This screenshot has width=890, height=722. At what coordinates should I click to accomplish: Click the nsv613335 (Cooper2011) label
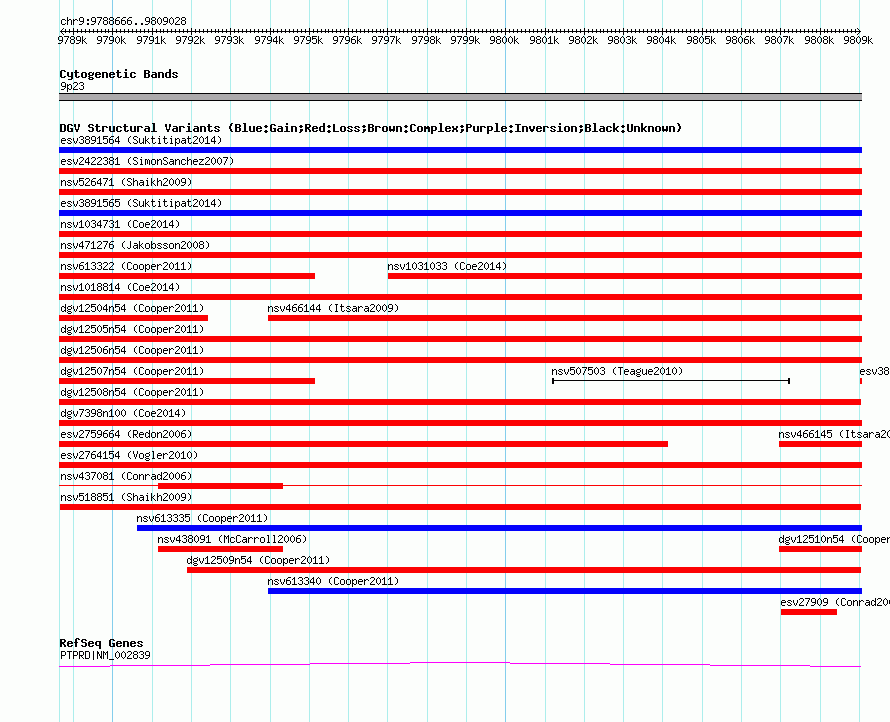[x=202, y=518]
